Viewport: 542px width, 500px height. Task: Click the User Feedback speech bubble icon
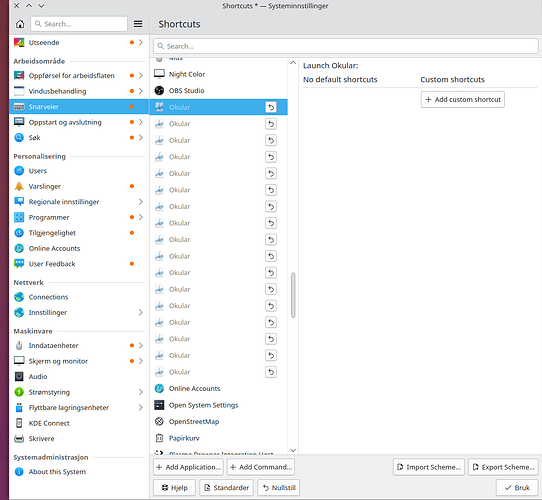point(19,264)
